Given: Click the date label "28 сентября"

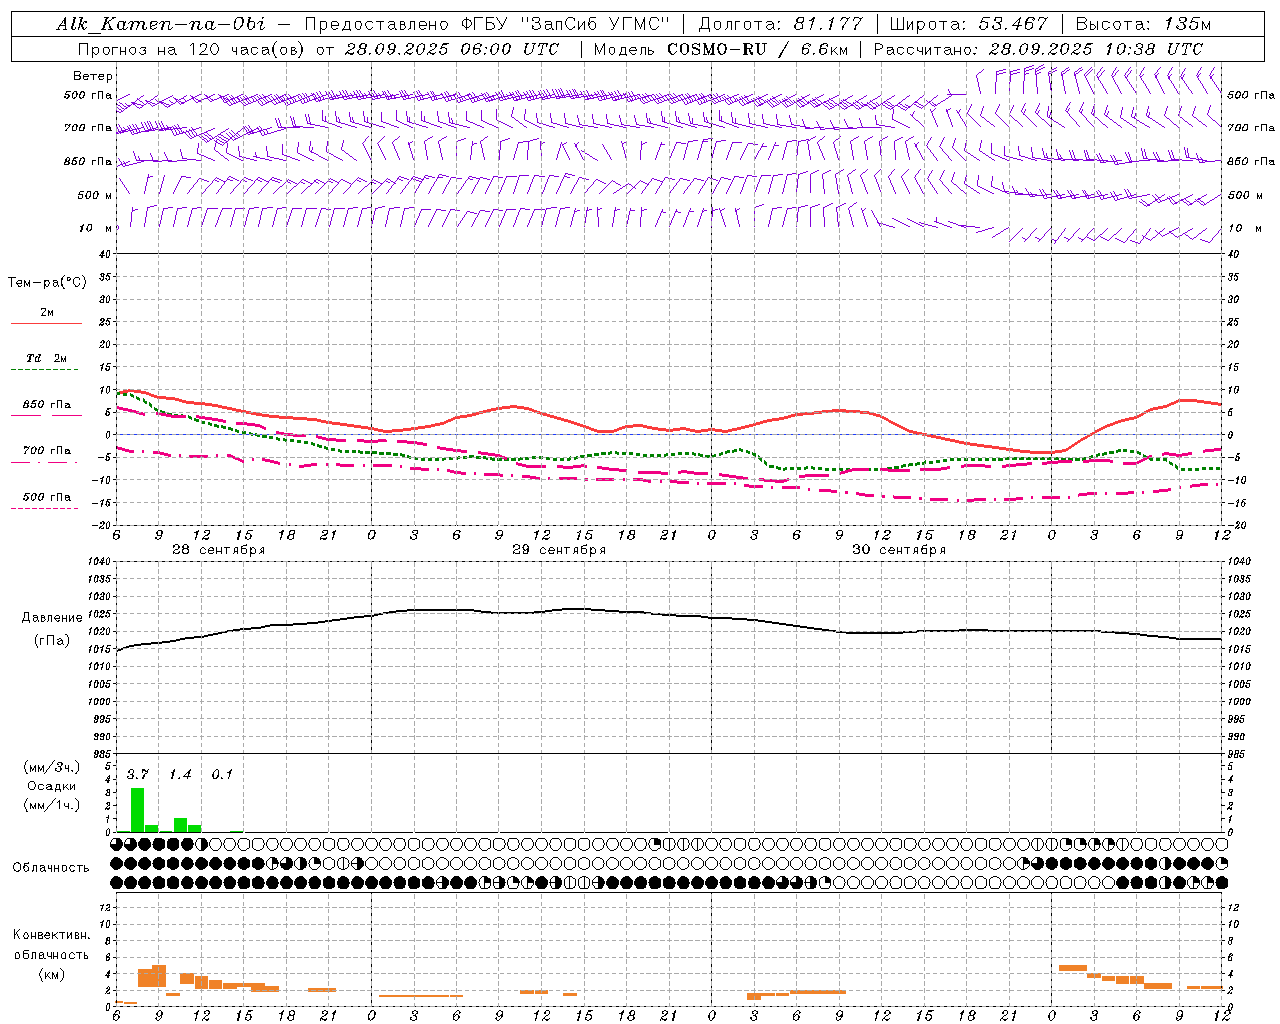Looking at the screenshot, I should (x=218, y=550).
